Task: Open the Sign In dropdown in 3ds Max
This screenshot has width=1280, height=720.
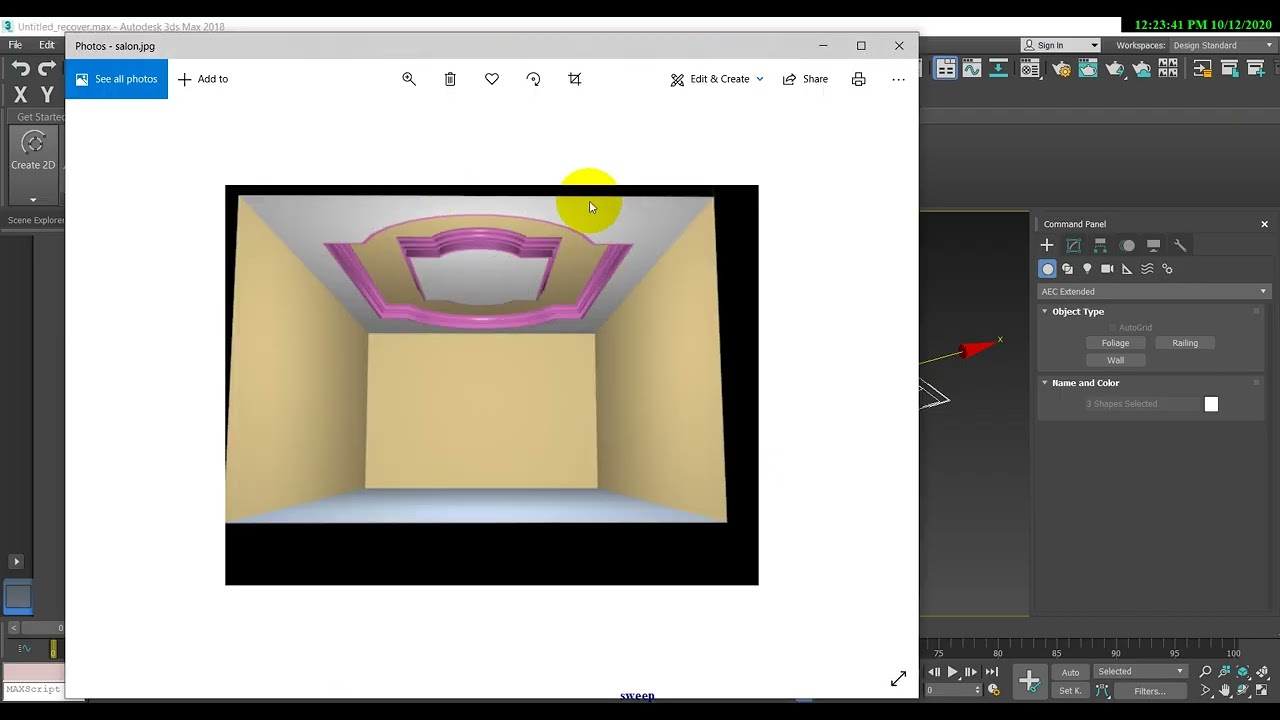Action: click(1061, 45)
